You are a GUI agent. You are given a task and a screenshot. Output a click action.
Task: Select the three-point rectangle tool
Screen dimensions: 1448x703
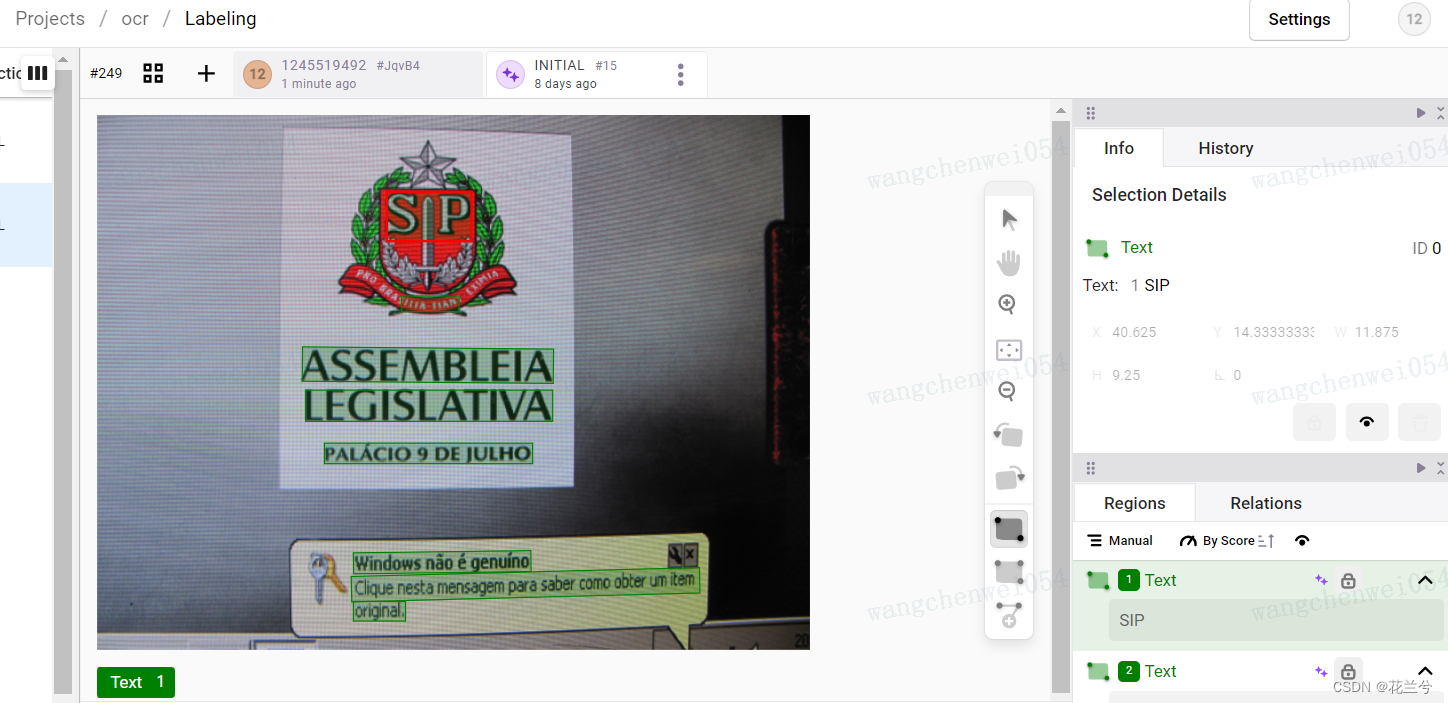[x=1009, y=572]
